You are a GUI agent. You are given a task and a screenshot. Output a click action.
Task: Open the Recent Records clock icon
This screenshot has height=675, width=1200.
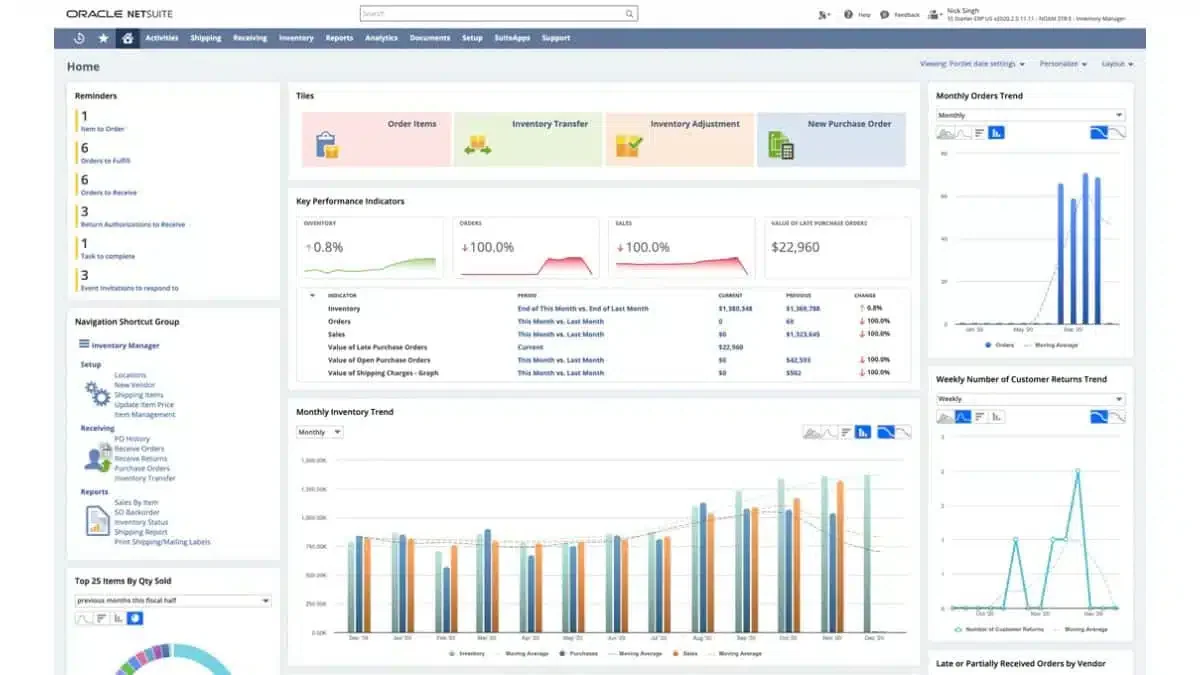point(80,38)
